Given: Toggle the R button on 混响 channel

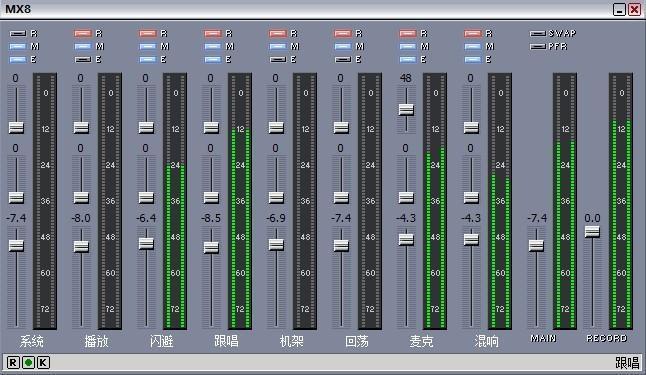Looking at the screenshot, I should coord(473,33).
